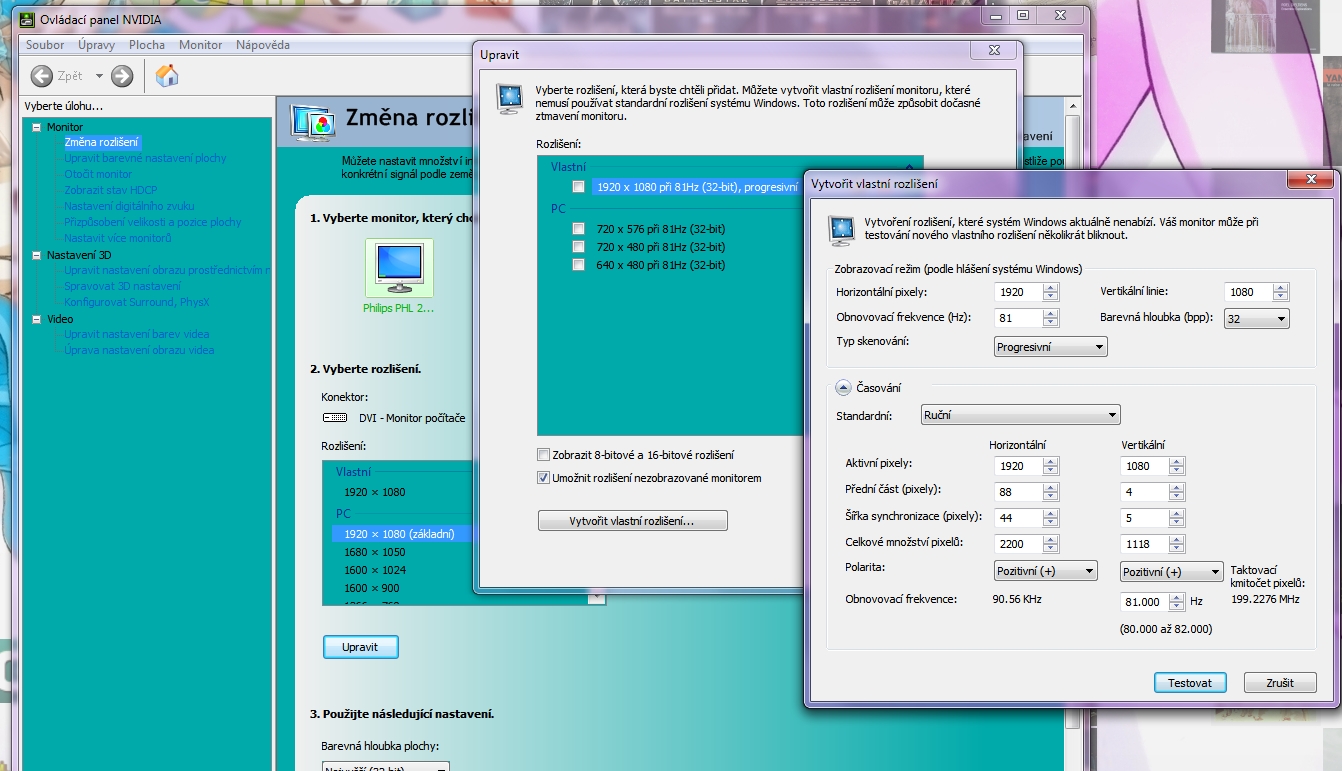Open the Nápověda menu
Screen dimensions: 1342x771
pos(263,45)
